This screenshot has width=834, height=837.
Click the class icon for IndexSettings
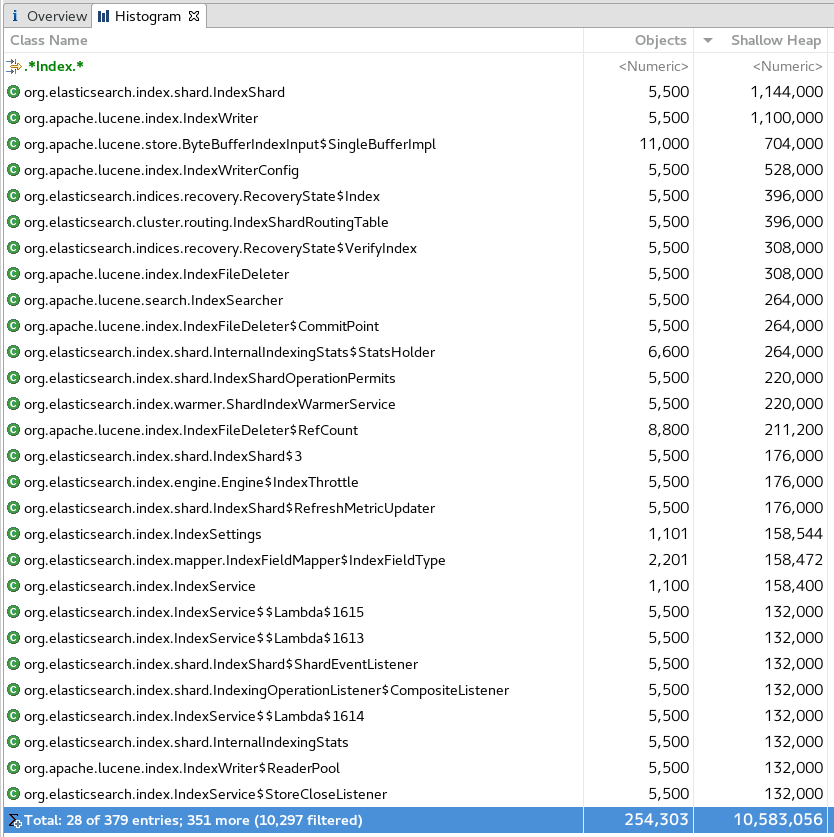(x=13, y=534)
